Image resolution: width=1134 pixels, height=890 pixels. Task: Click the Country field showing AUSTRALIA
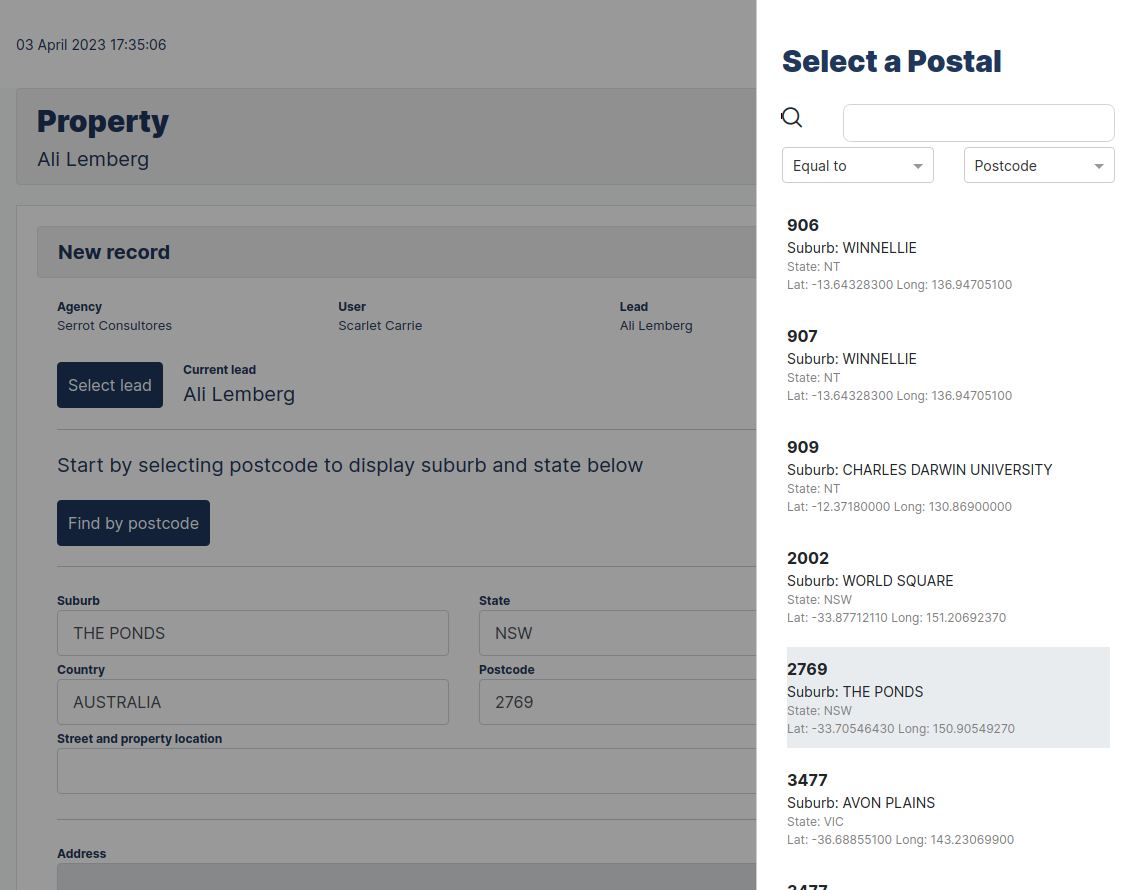(252, 701)
